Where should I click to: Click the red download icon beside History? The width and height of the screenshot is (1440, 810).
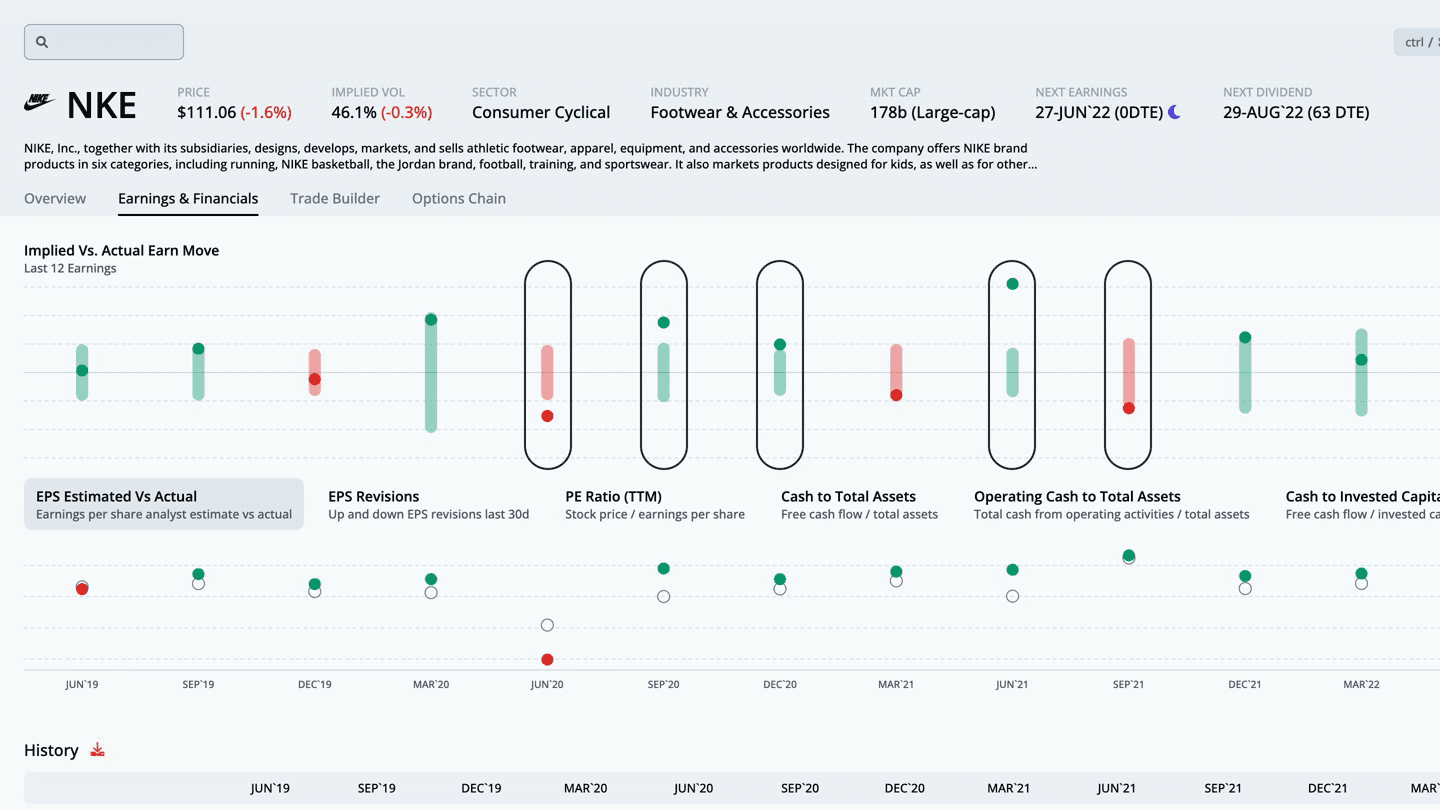click(97, 750)
